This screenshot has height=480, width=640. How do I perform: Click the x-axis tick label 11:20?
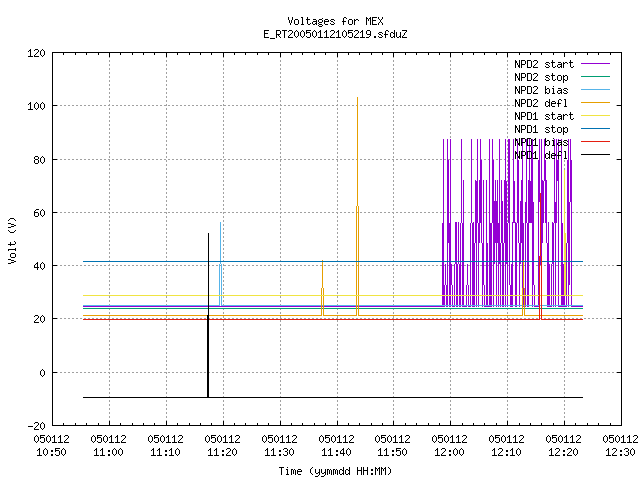[x=222, y=452]
